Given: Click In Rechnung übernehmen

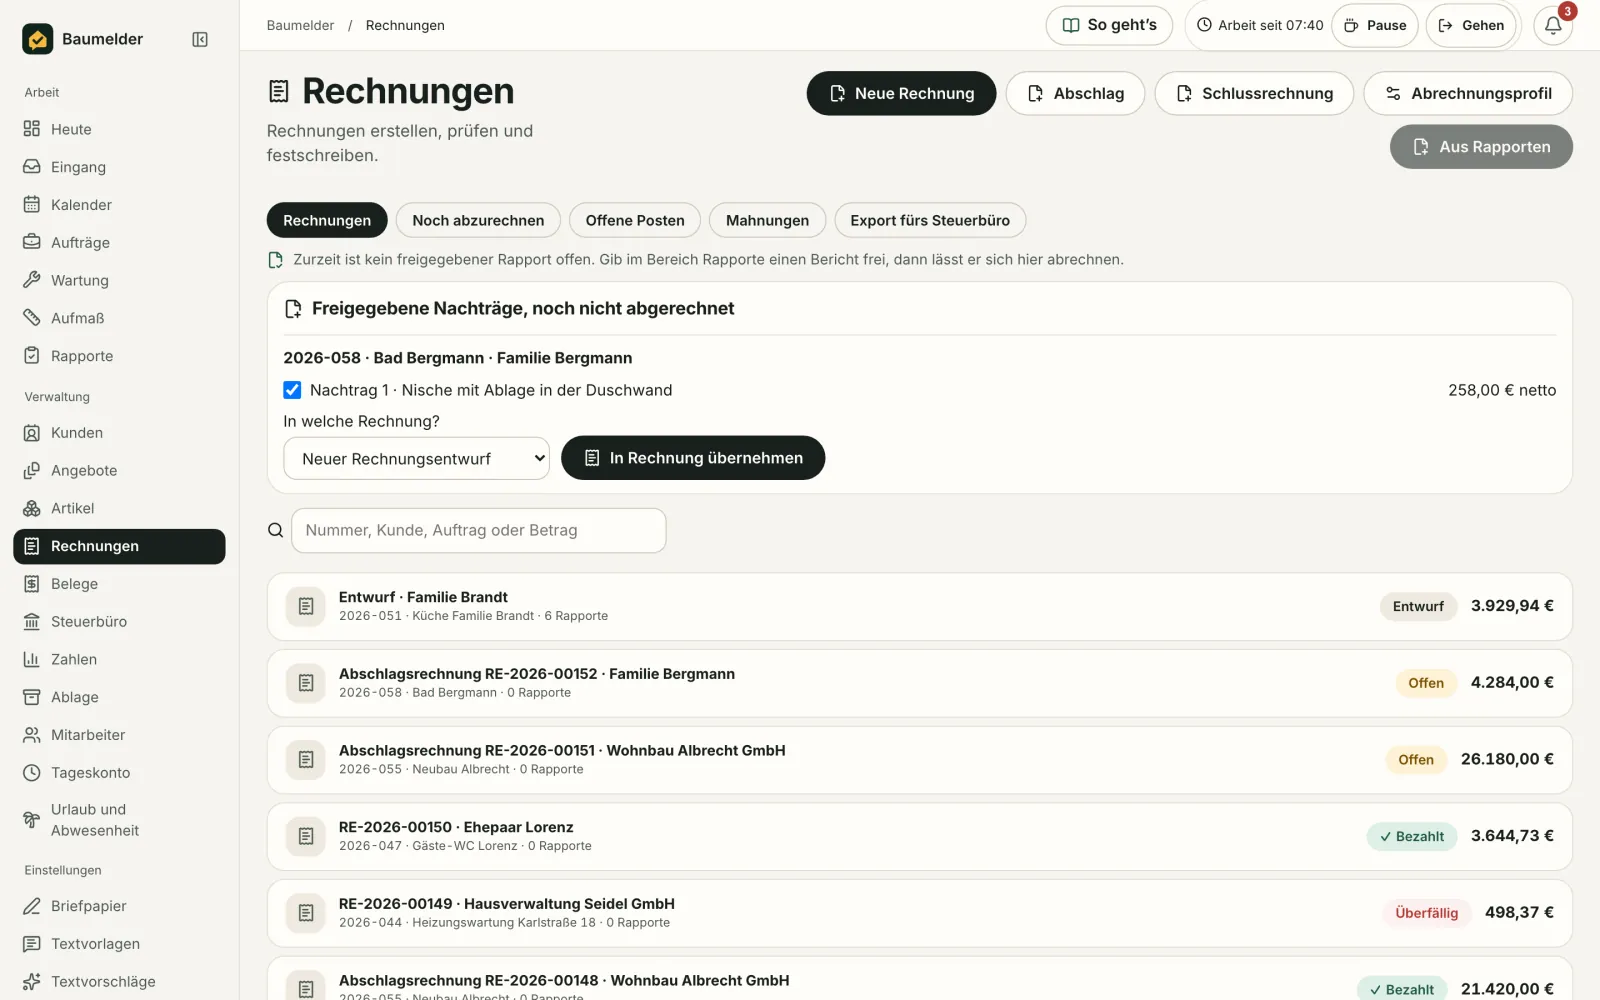Looking at the screenshot, I should point(693,458).
